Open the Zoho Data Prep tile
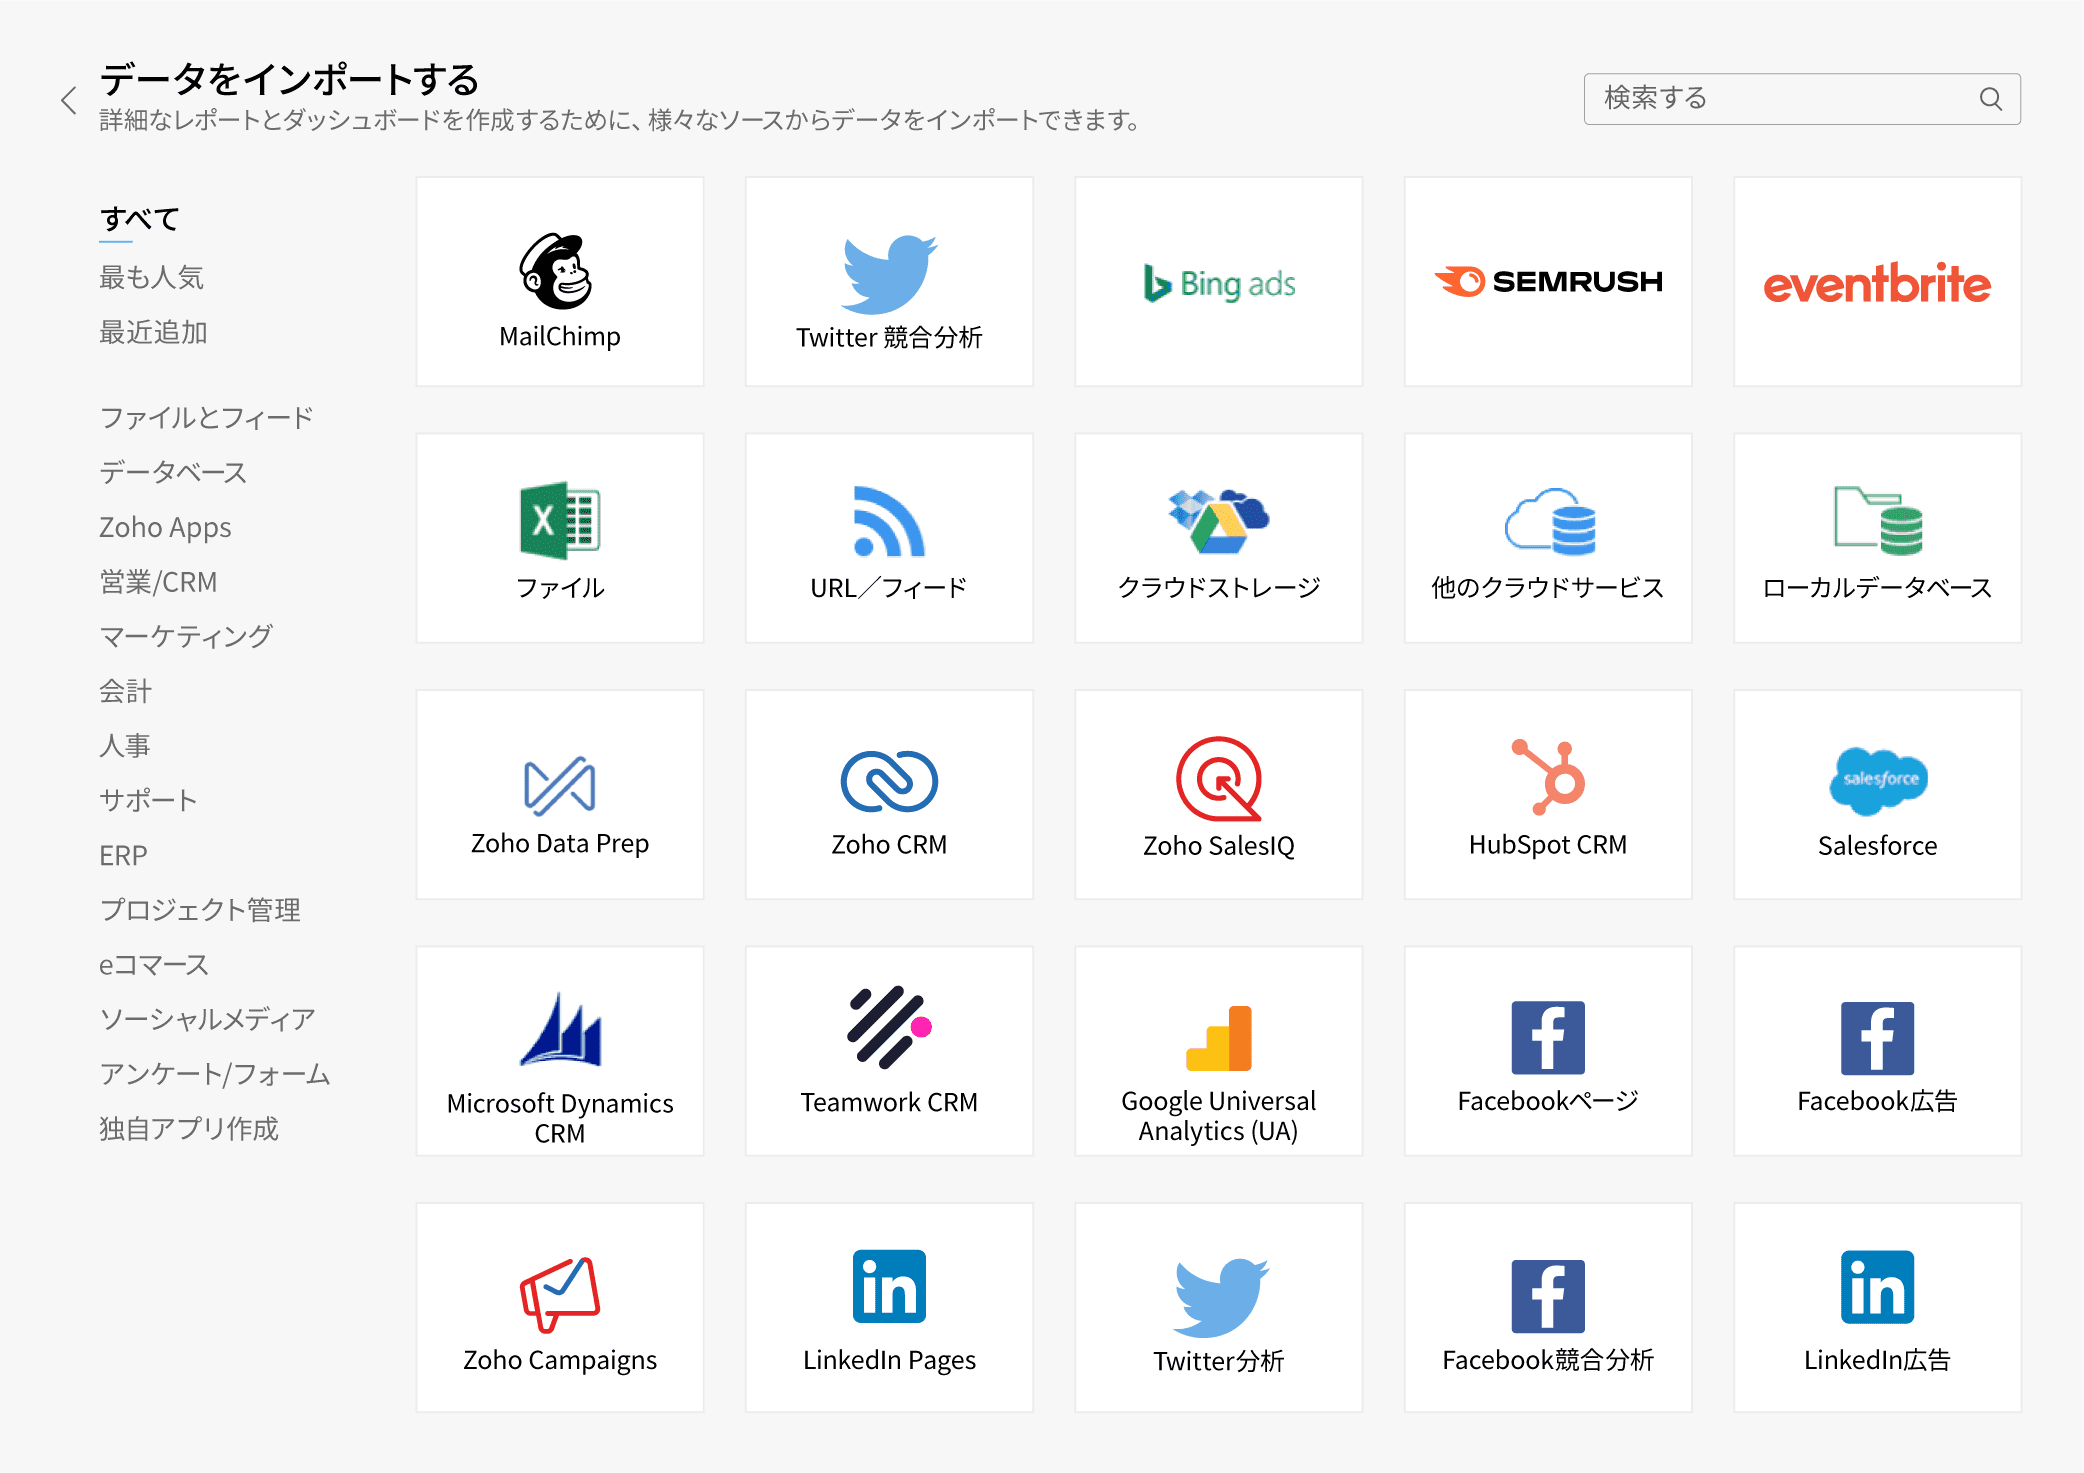 point(559,794)
